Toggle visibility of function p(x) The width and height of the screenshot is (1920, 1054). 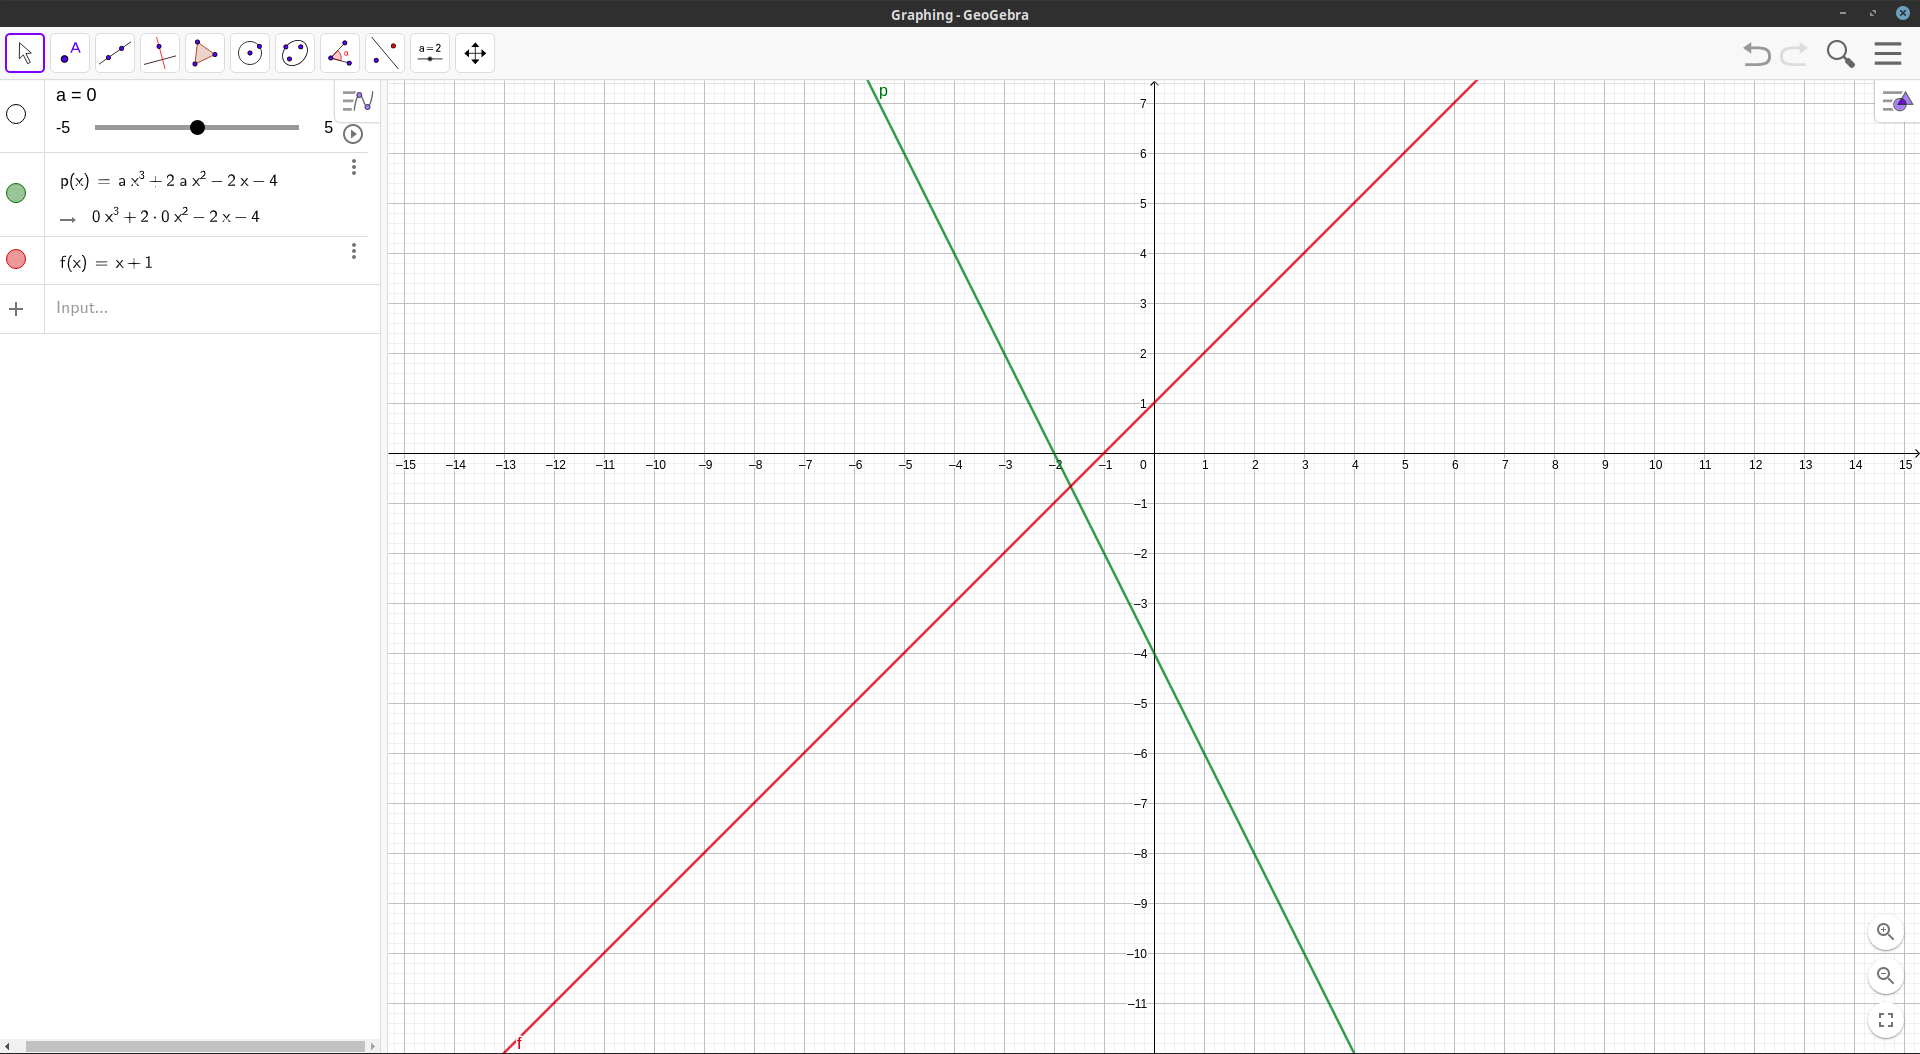[16, 193]
